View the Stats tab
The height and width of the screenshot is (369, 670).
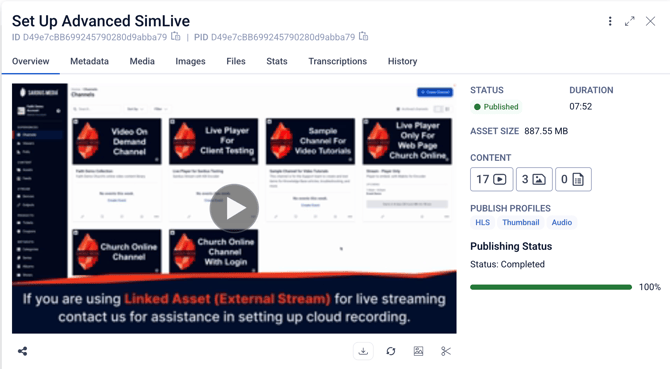(277, 62)
